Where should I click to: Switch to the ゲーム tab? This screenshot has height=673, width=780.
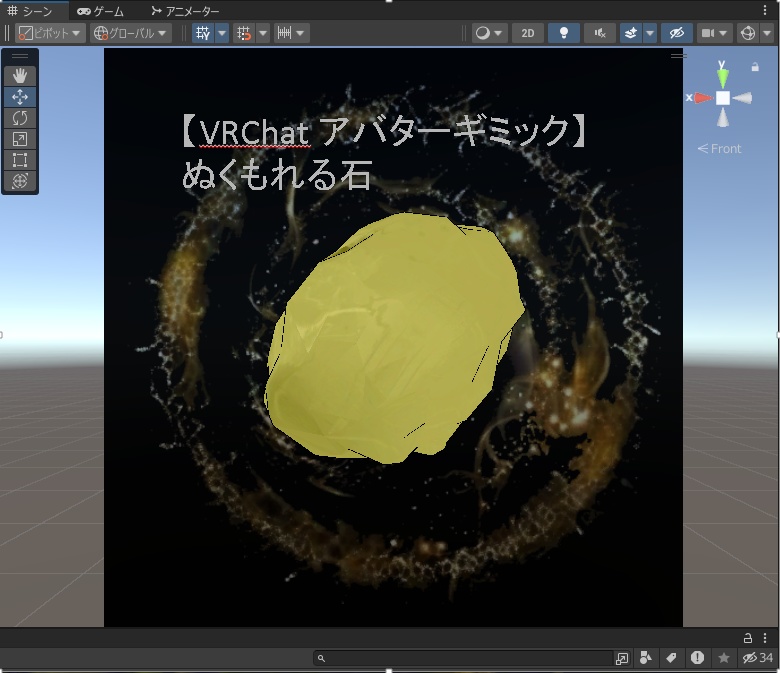point(100,10)
